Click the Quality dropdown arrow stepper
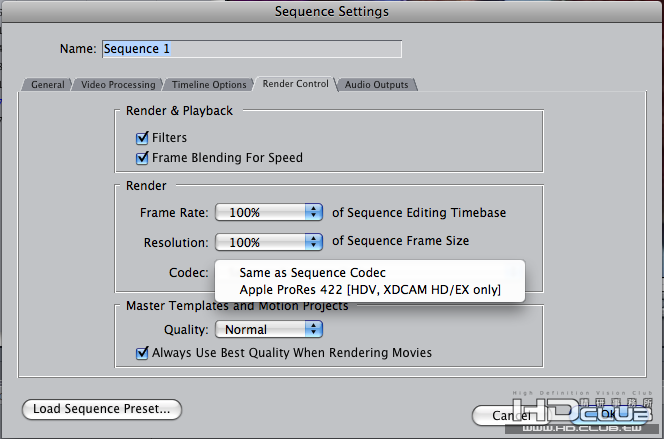This screenshot has width=664, height=439. click(x=313, y=329)
